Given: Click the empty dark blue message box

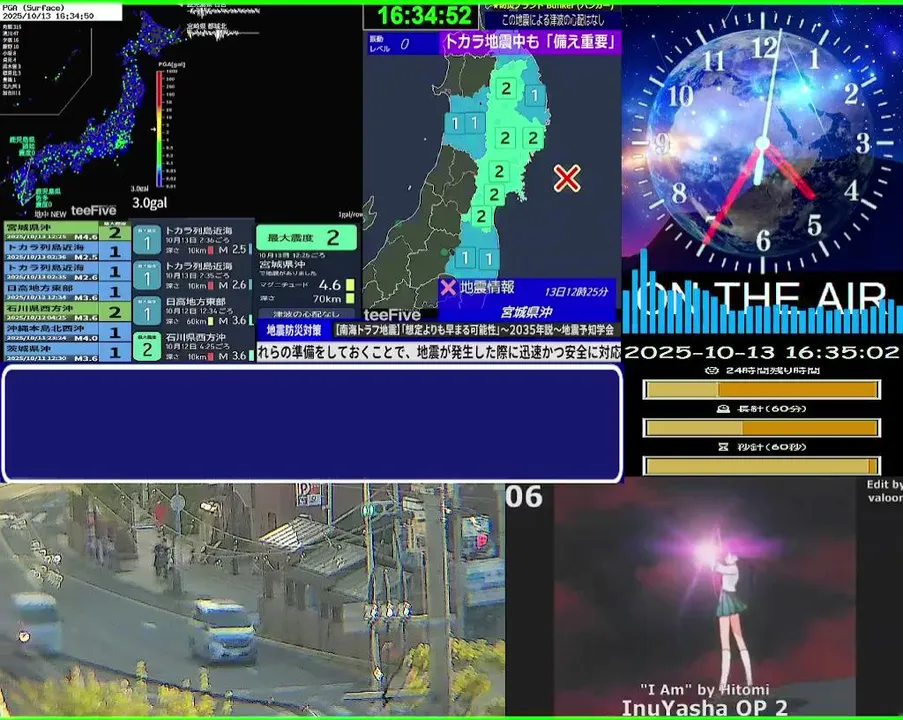Looking at the screenshot, I should 312,423.
